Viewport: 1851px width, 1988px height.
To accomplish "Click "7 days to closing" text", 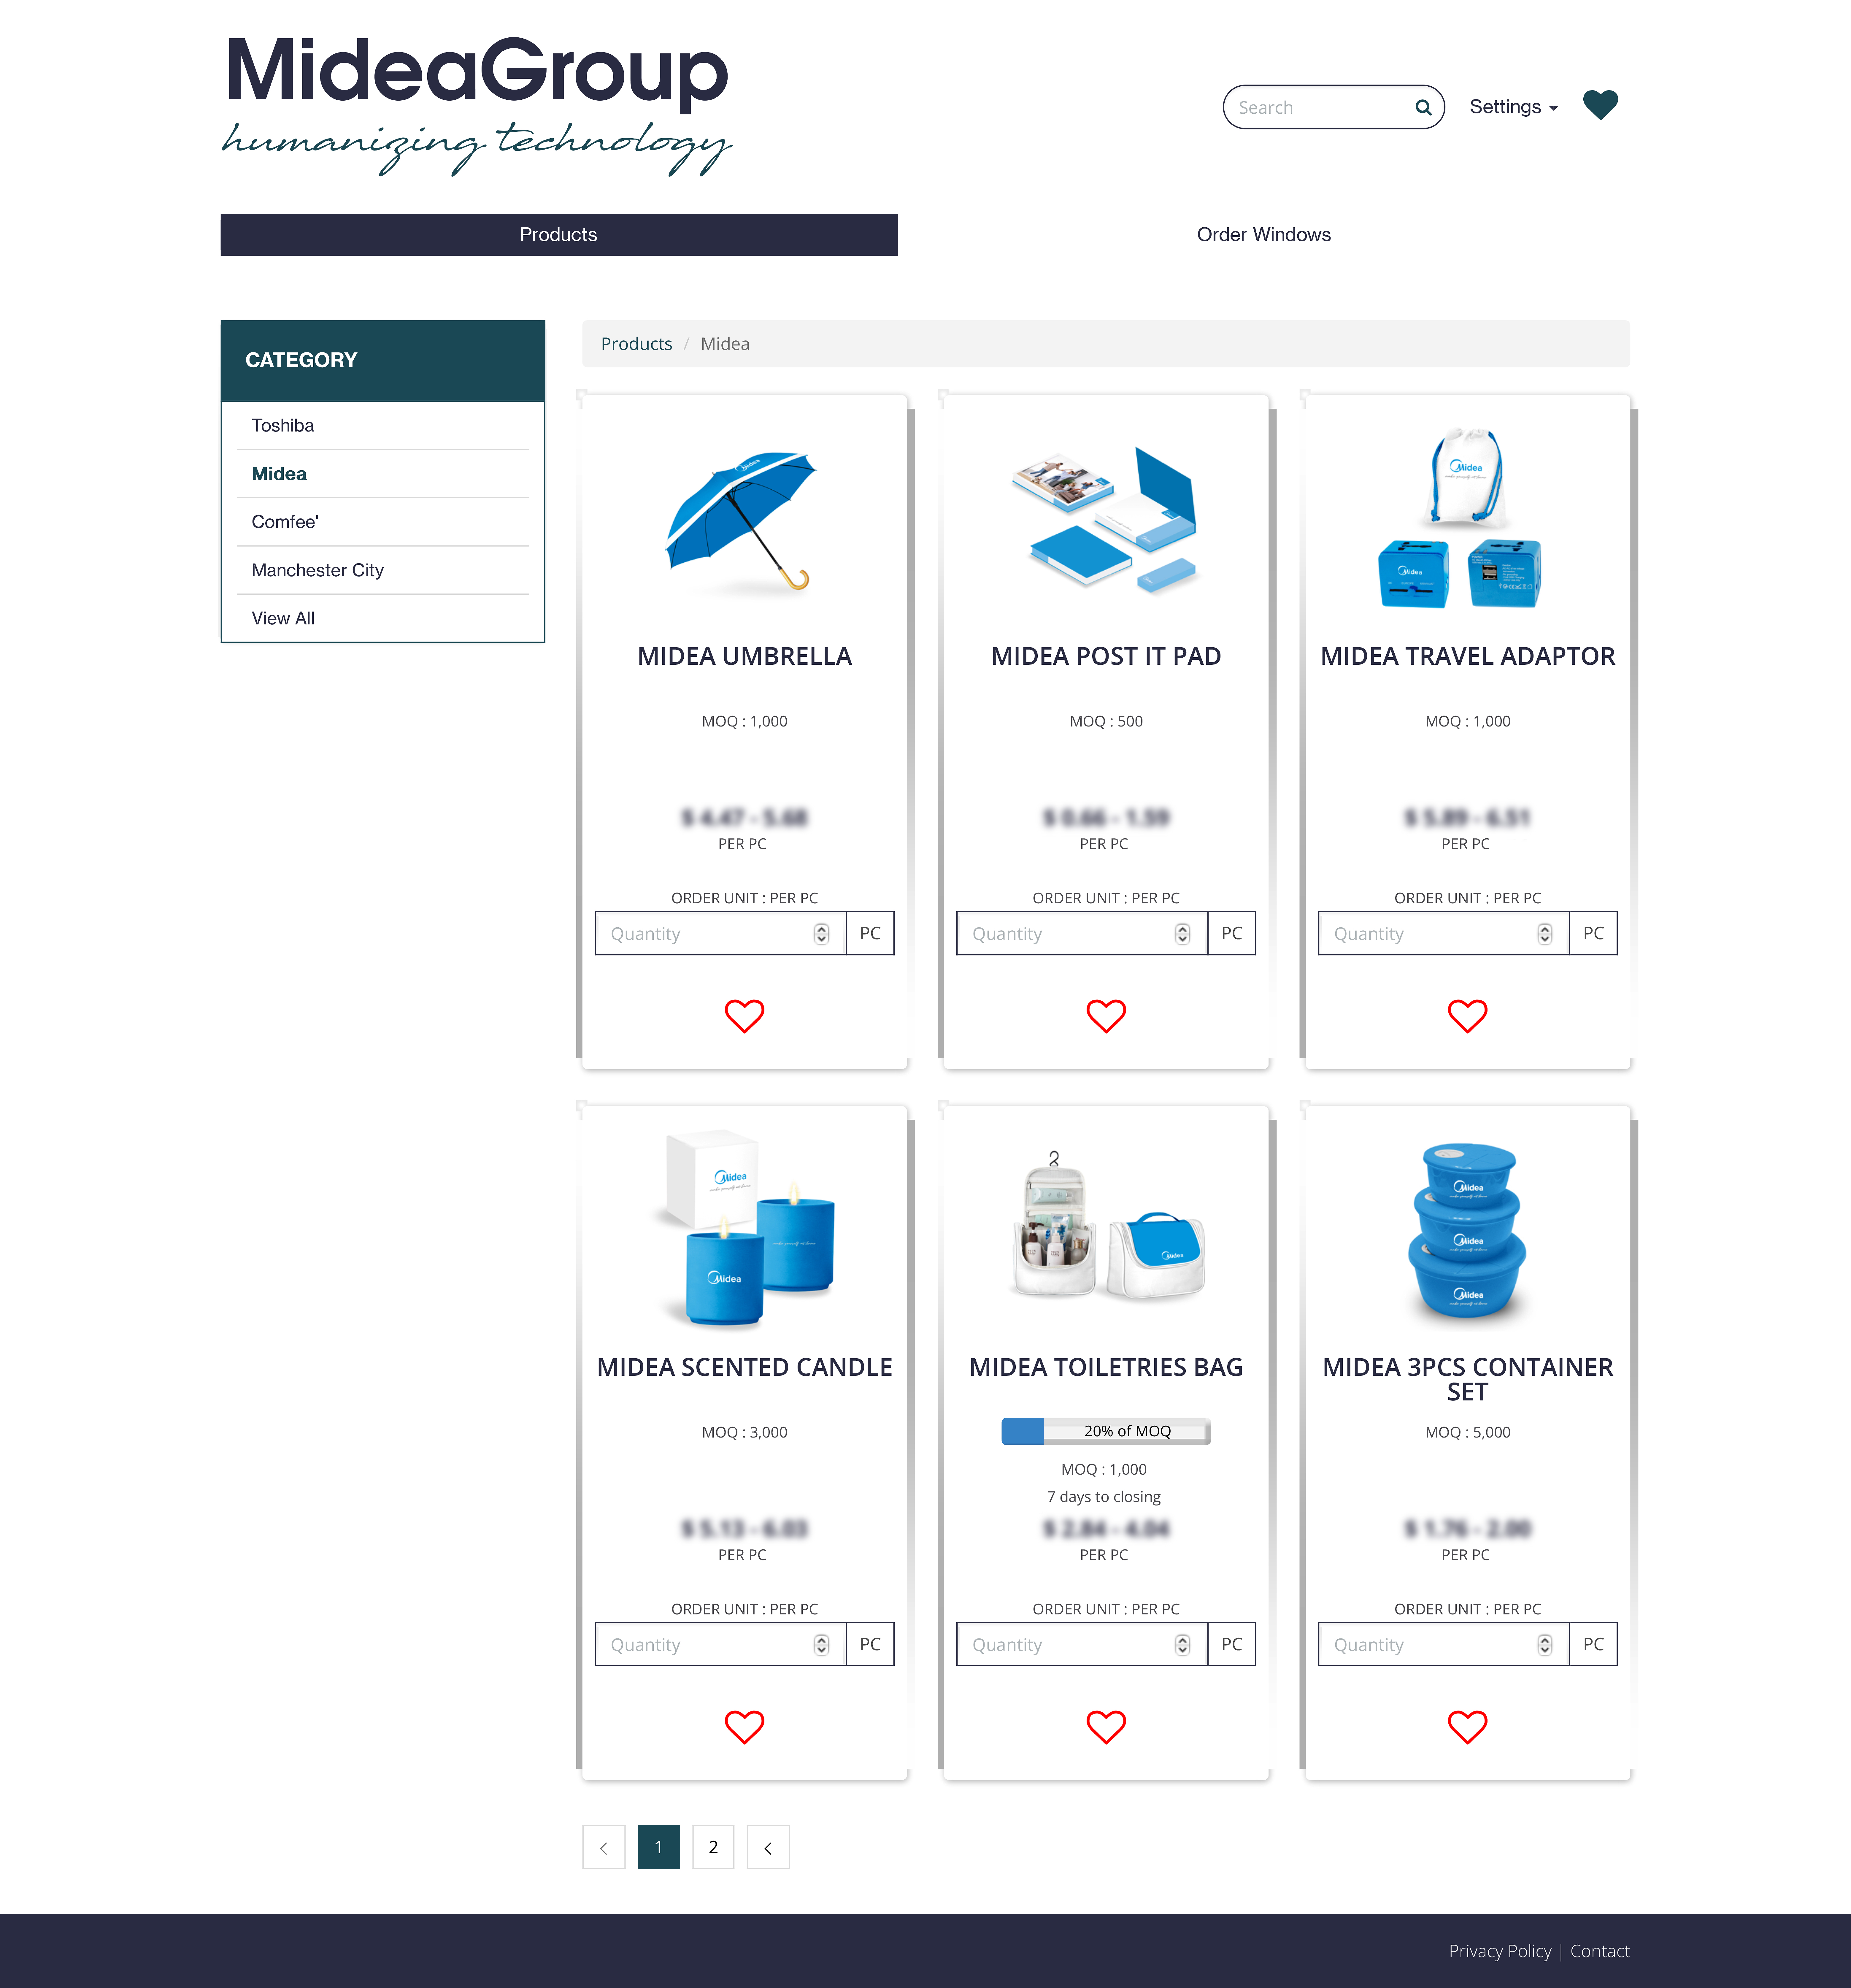I will [x=1104, y=1497].
